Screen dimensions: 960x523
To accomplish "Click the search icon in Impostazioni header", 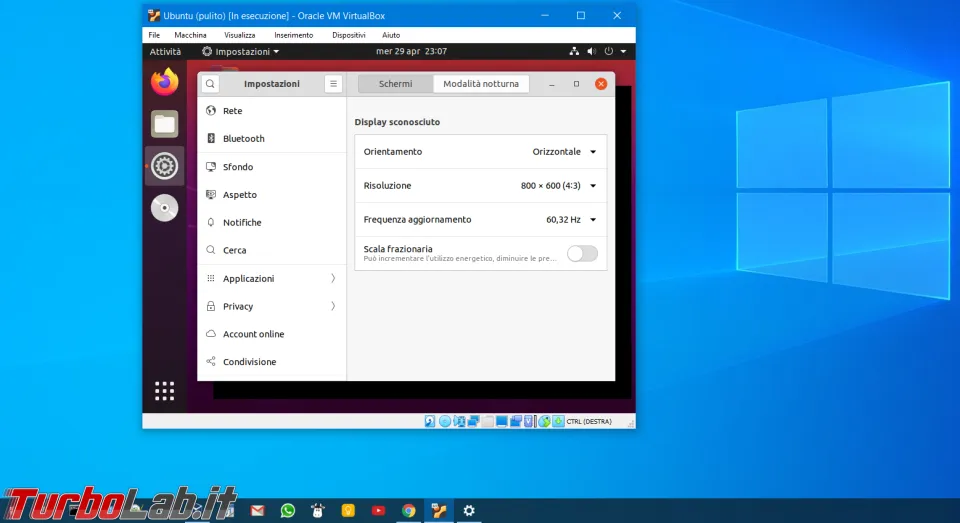I will coord(210,84).
